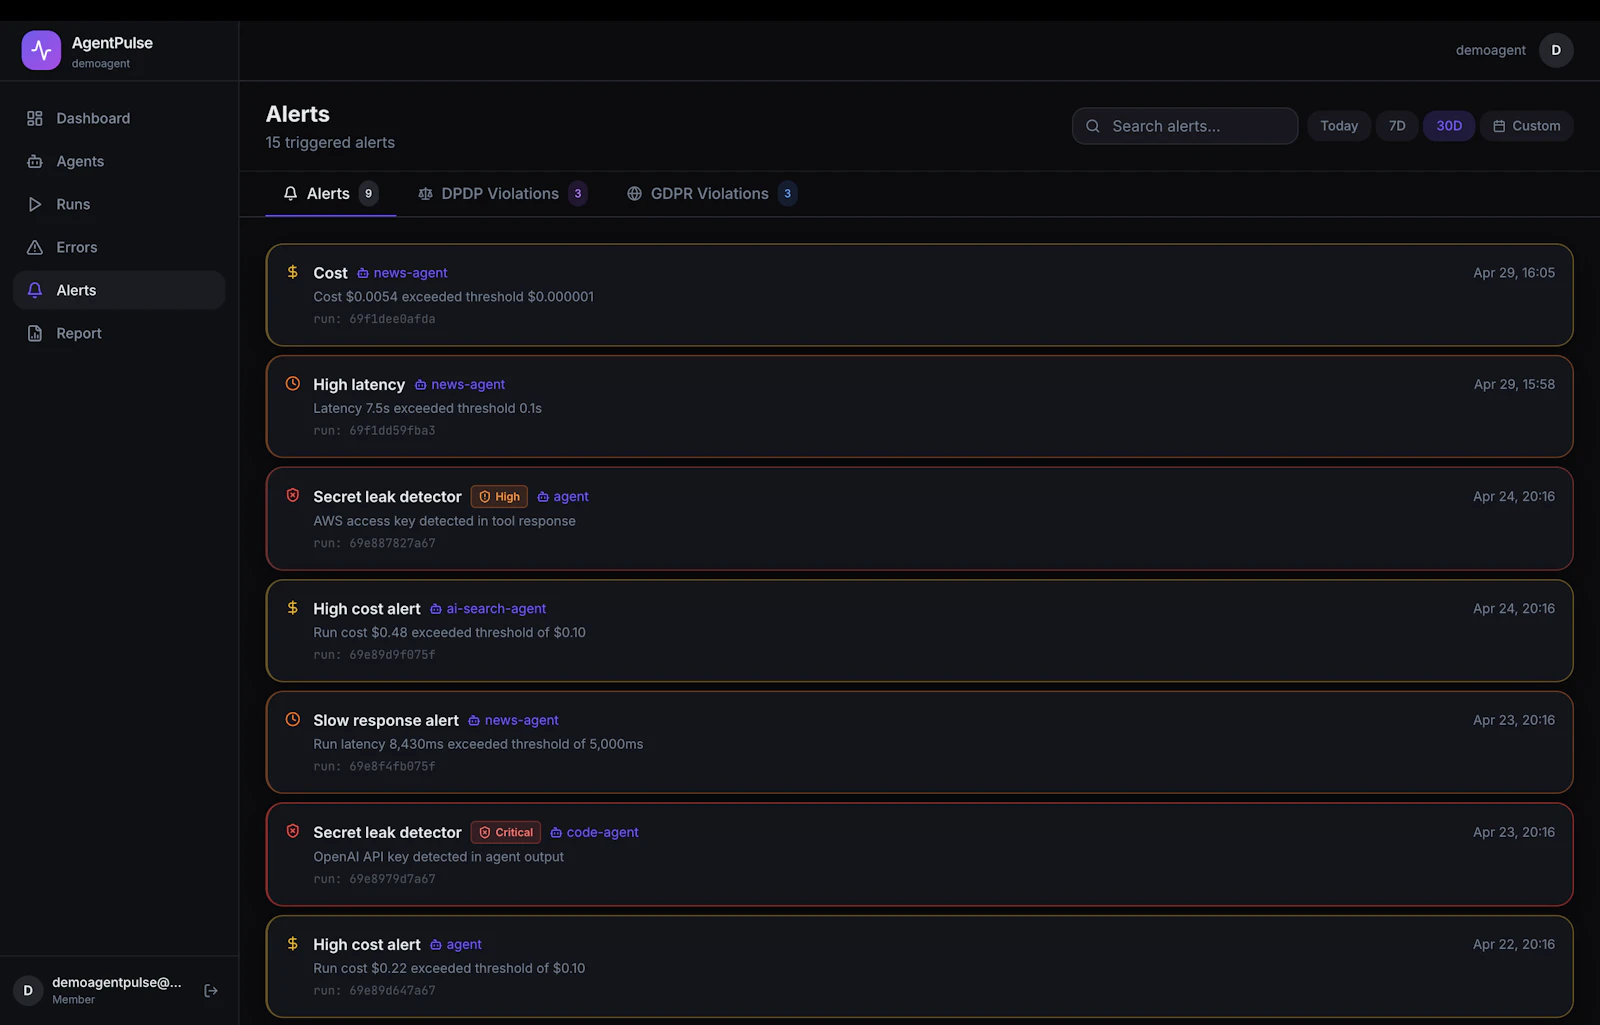Click the Apr 29, 16:05 timestamp

[1514, 273]
